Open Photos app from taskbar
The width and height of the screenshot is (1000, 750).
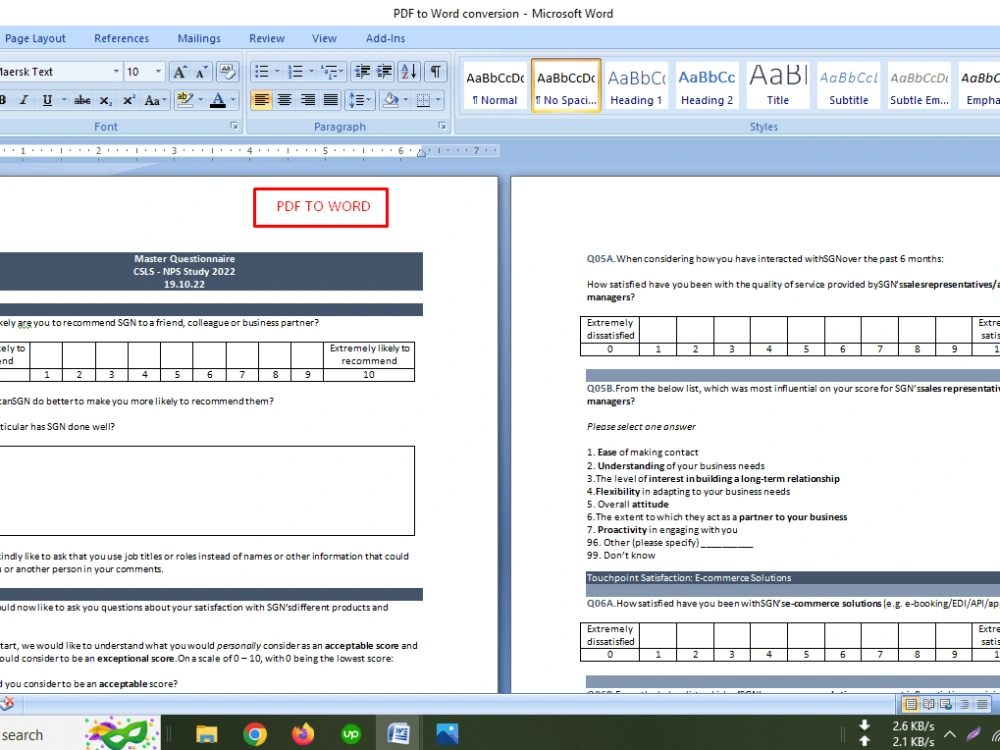pos(447,734)
